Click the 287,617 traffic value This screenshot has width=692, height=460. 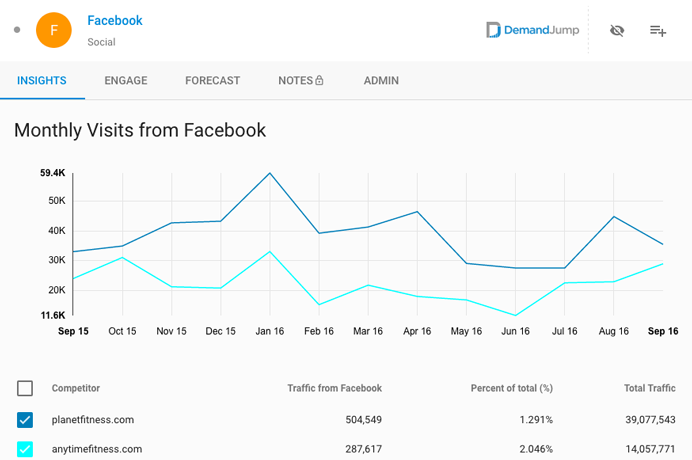(364, 449)
